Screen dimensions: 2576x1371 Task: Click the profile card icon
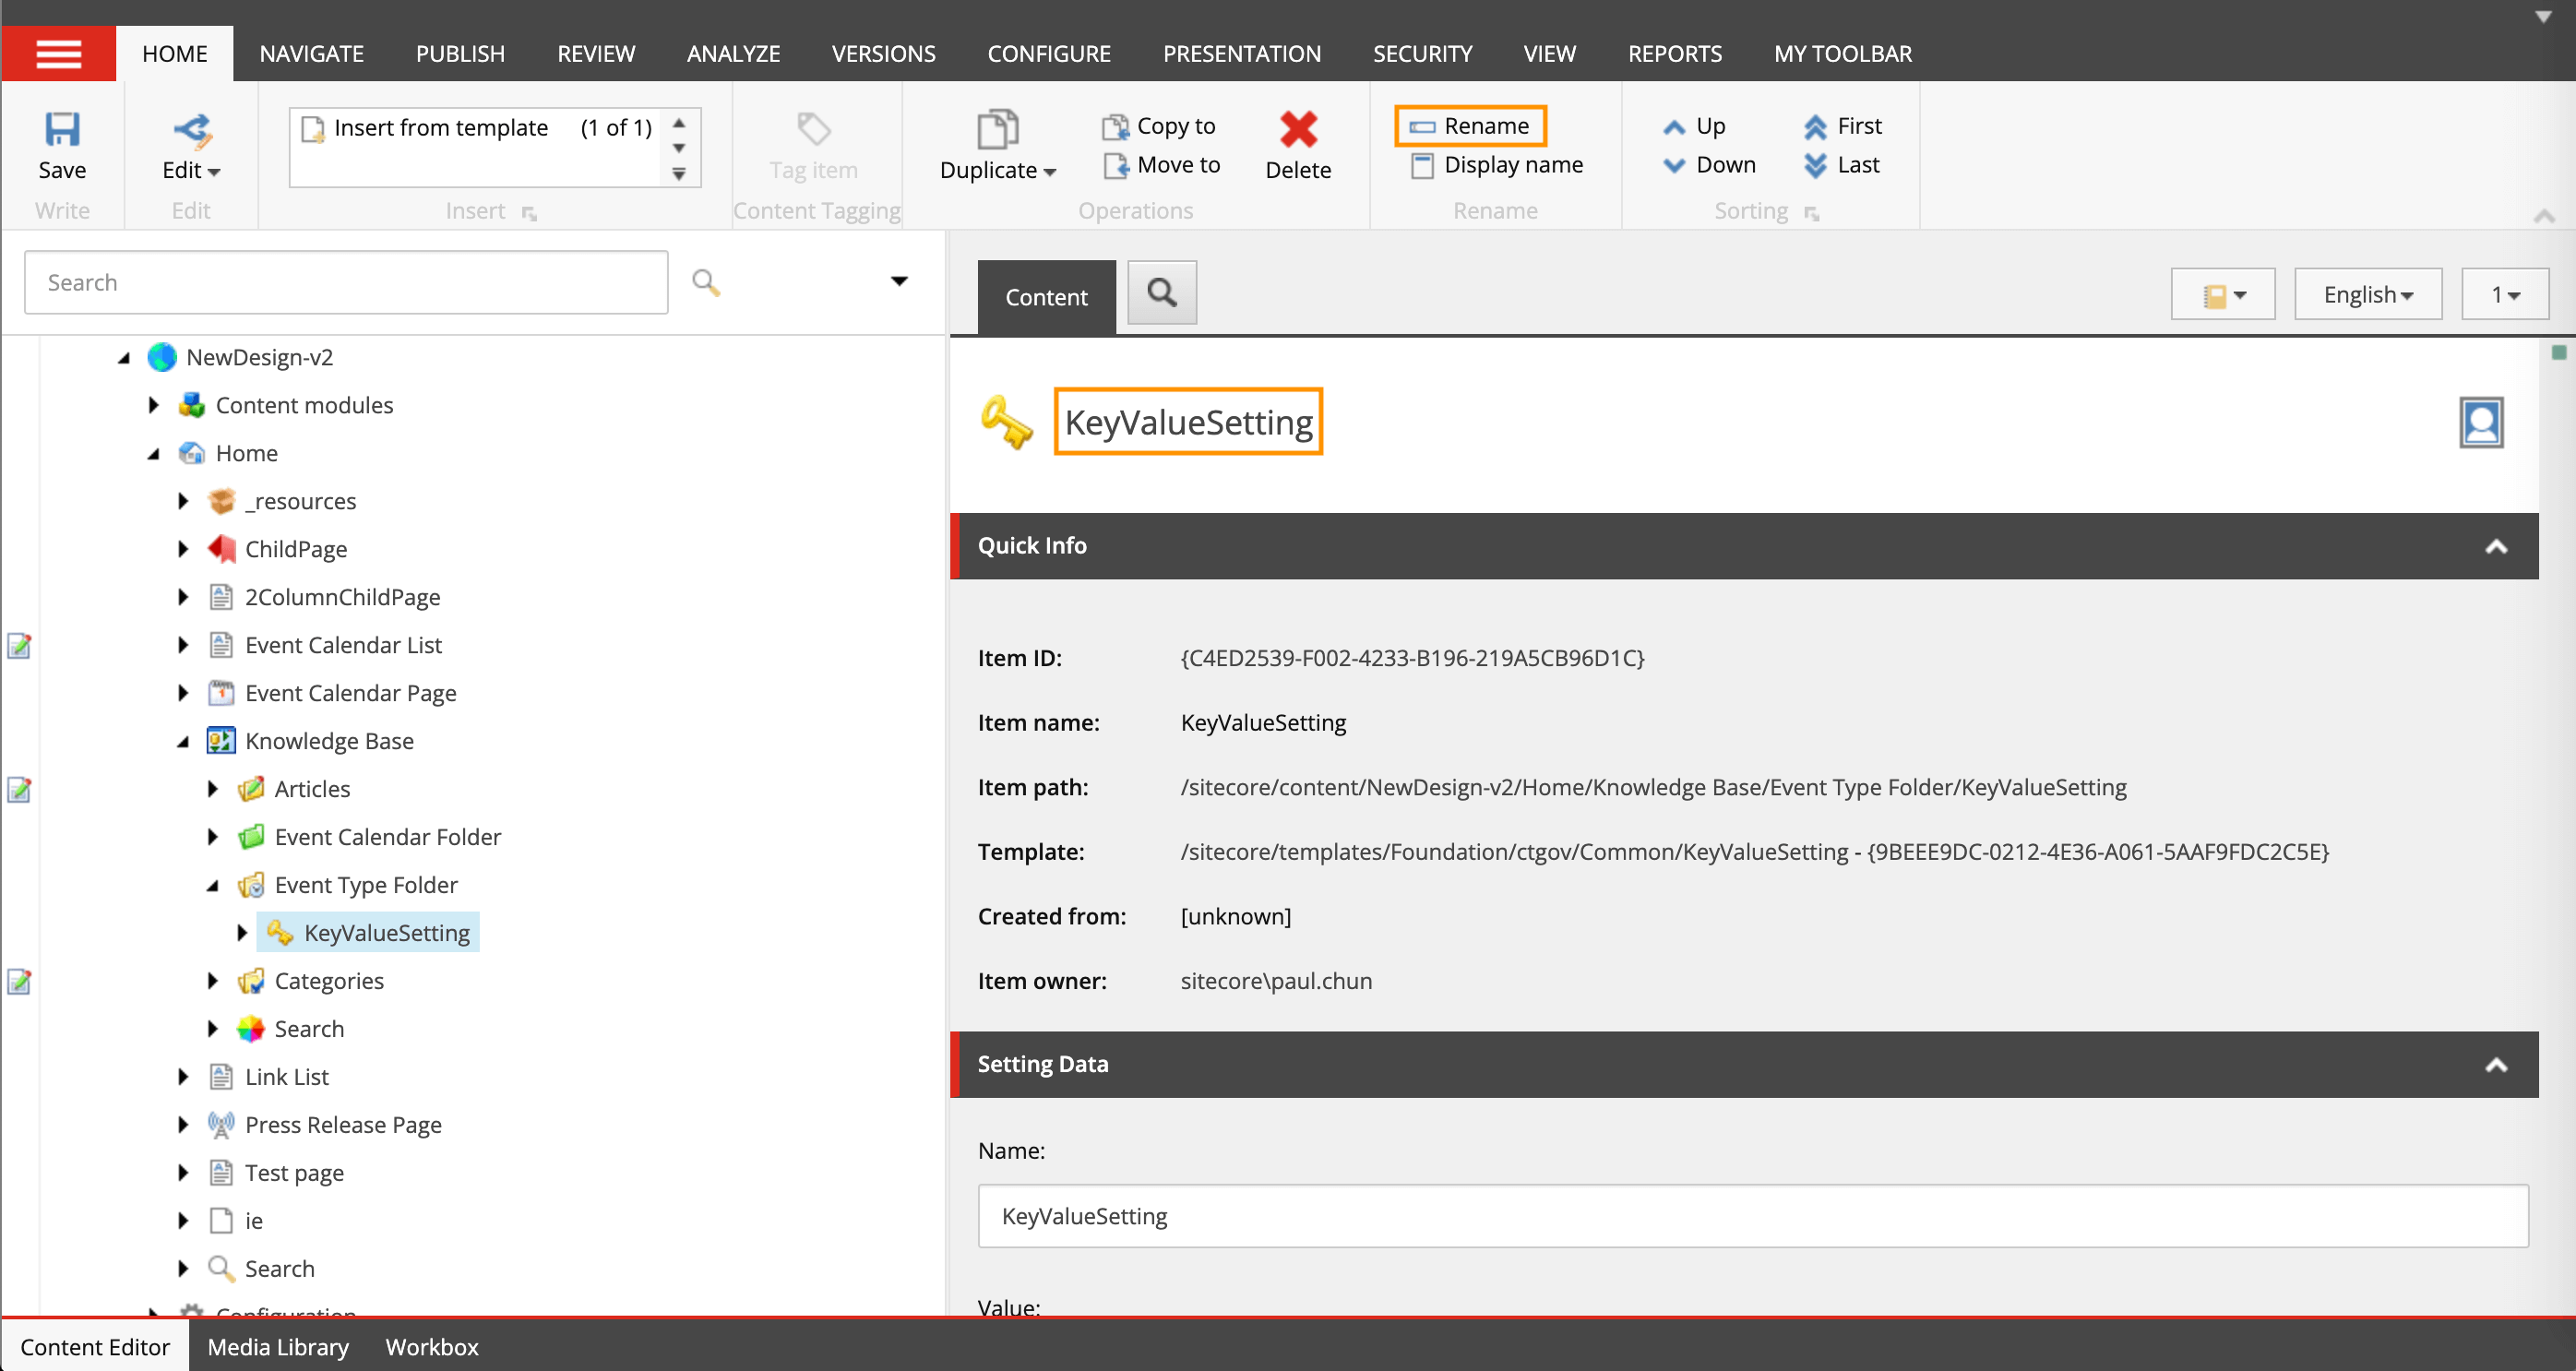pyautogui.click(x=2480, y=423)
